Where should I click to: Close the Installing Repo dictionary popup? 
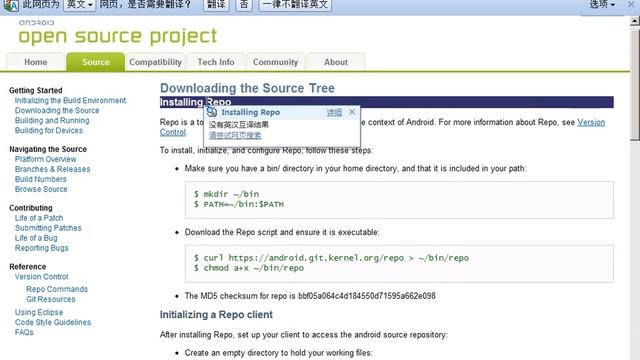coord(352,112)
